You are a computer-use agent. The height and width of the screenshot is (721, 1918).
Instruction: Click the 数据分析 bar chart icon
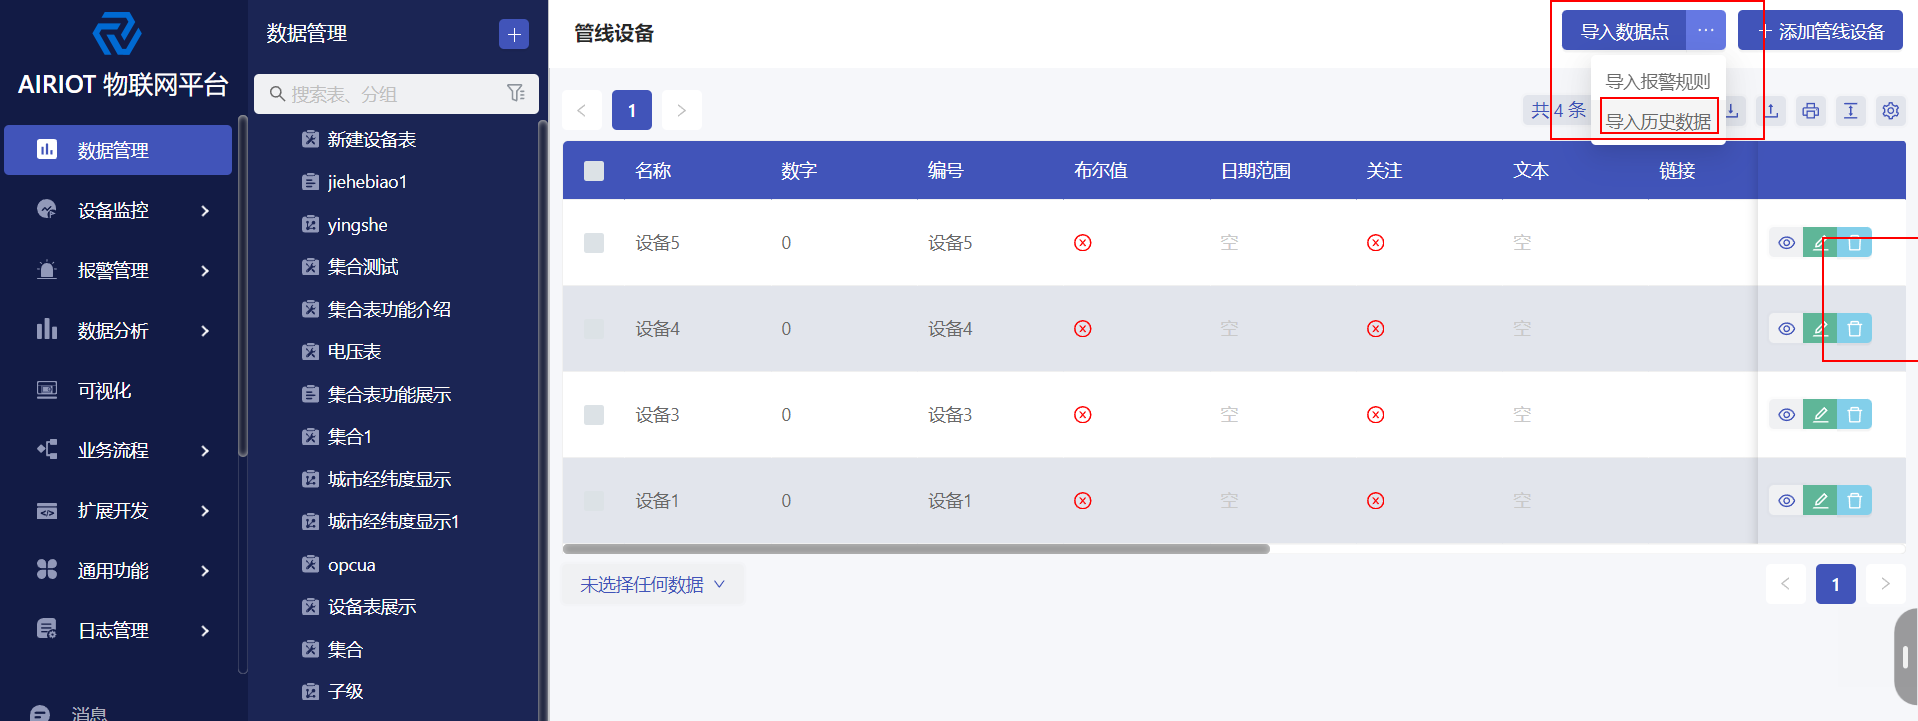pos(47,329)
